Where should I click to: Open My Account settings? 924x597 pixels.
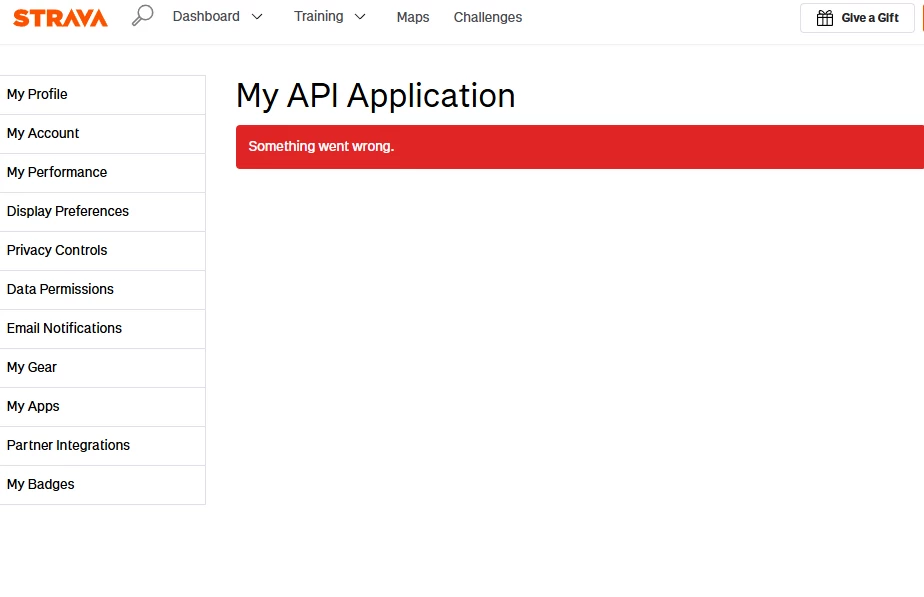(103, 134)
